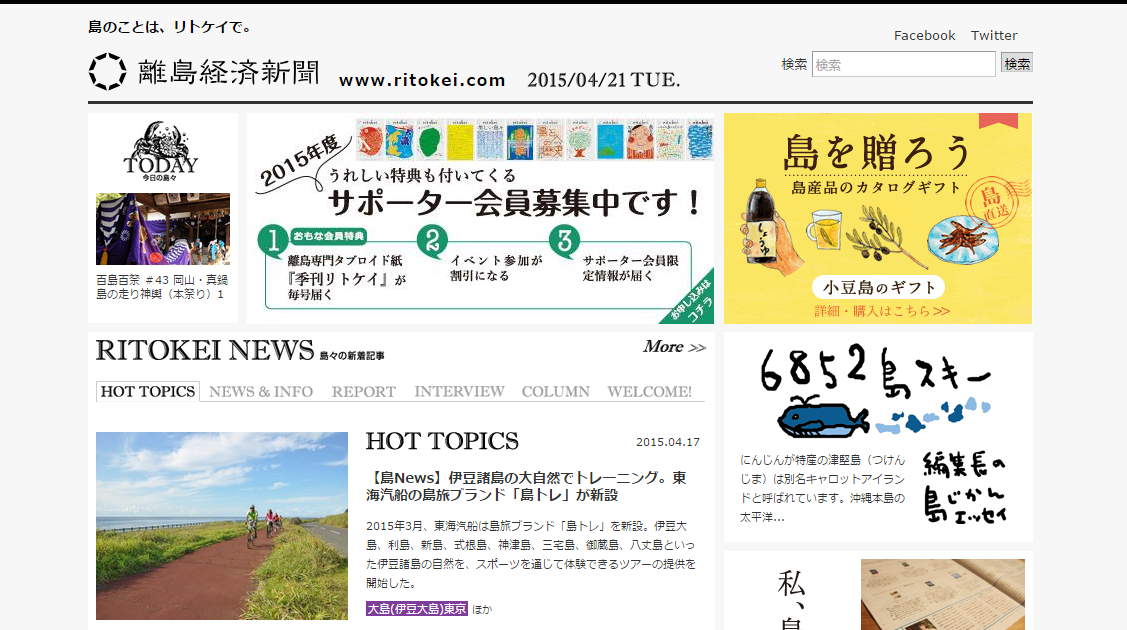The width and height of the screenshot is (1127, 630).
Task: Click the お申し込みはコチラ corner ribbon
Action: click(x=690, y=300)
